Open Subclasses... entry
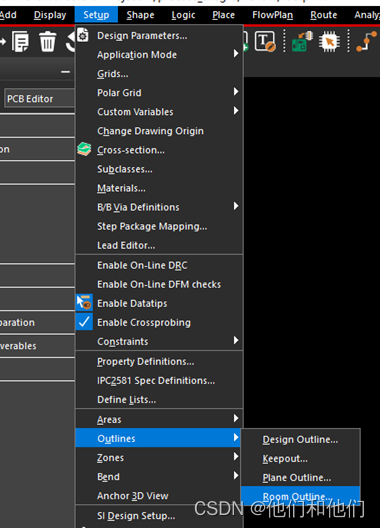This screenshot has height=528, width=380. [159, 169]
